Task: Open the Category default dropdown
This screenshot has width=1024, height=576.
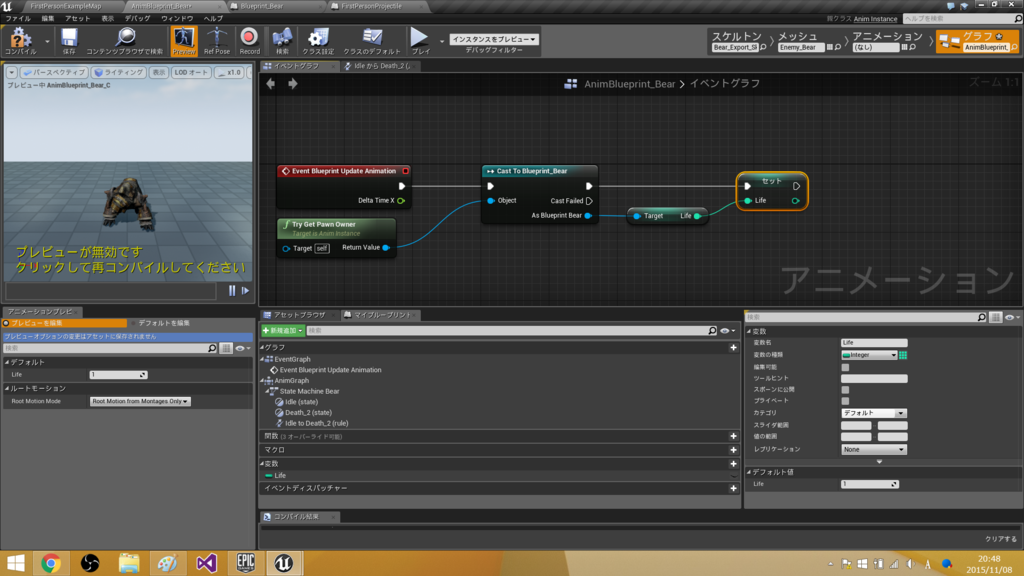Action: pos(874,413)
